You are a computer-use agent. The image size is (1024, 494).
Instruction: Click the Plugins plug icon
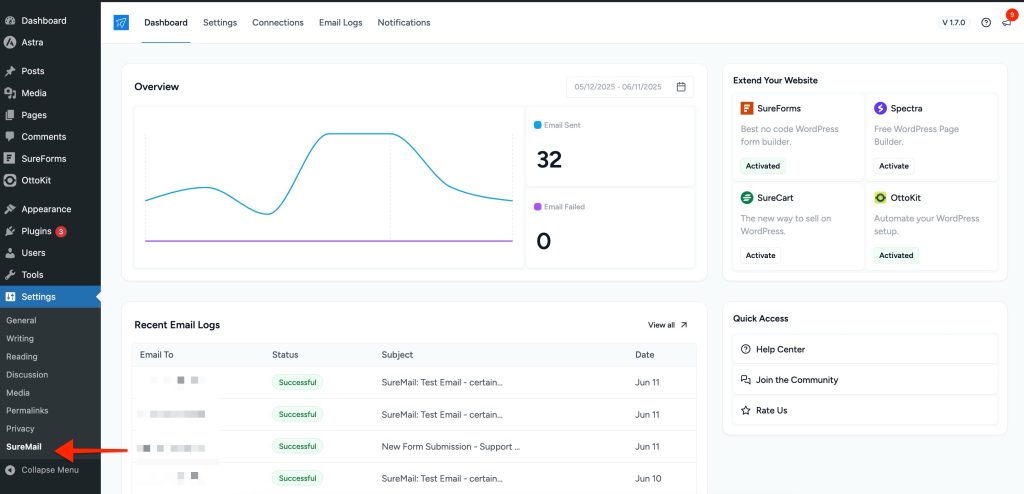pyautogui.click(x=10, y=231)
